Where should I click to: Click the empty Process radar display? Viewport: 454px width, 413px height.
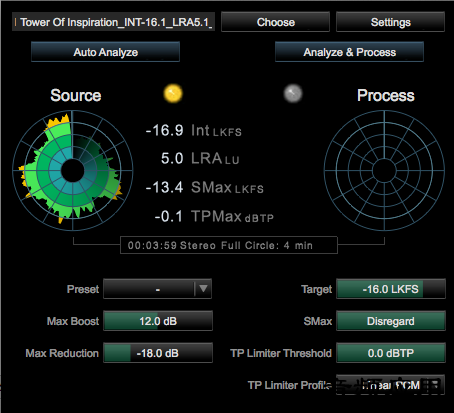click(x=384, y=171)
